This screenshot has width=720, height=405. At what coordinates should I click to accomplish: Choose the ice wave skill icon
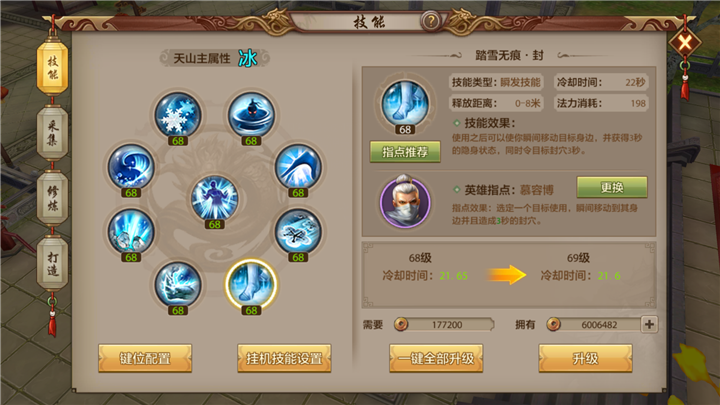tap(131, 167)
